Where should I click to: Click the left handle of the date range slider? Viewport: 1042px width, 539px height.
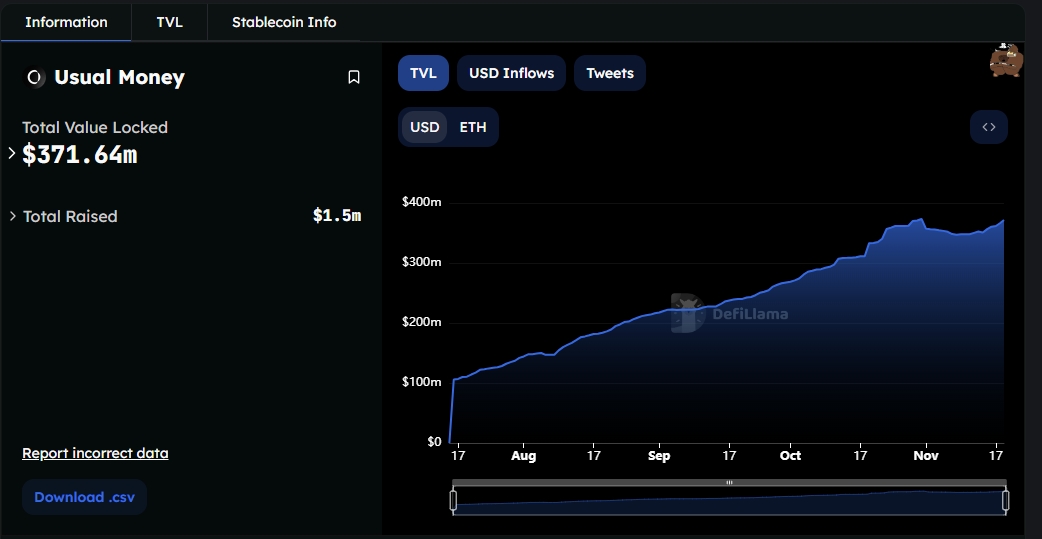(453, 500)
